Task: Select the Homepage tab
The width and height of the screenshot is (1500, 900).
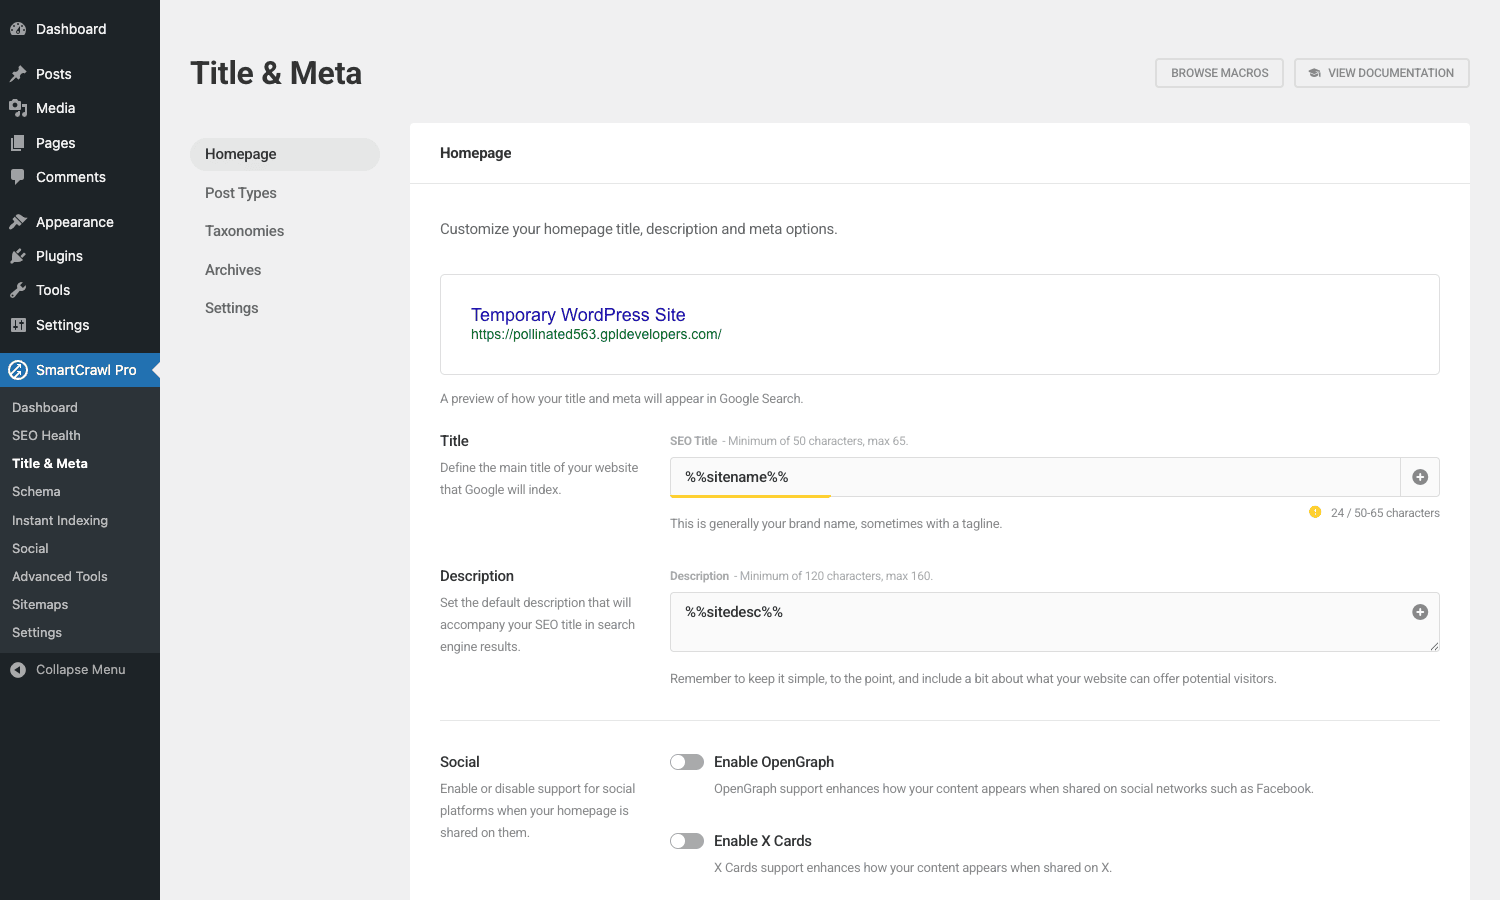Action: (285, 154)
